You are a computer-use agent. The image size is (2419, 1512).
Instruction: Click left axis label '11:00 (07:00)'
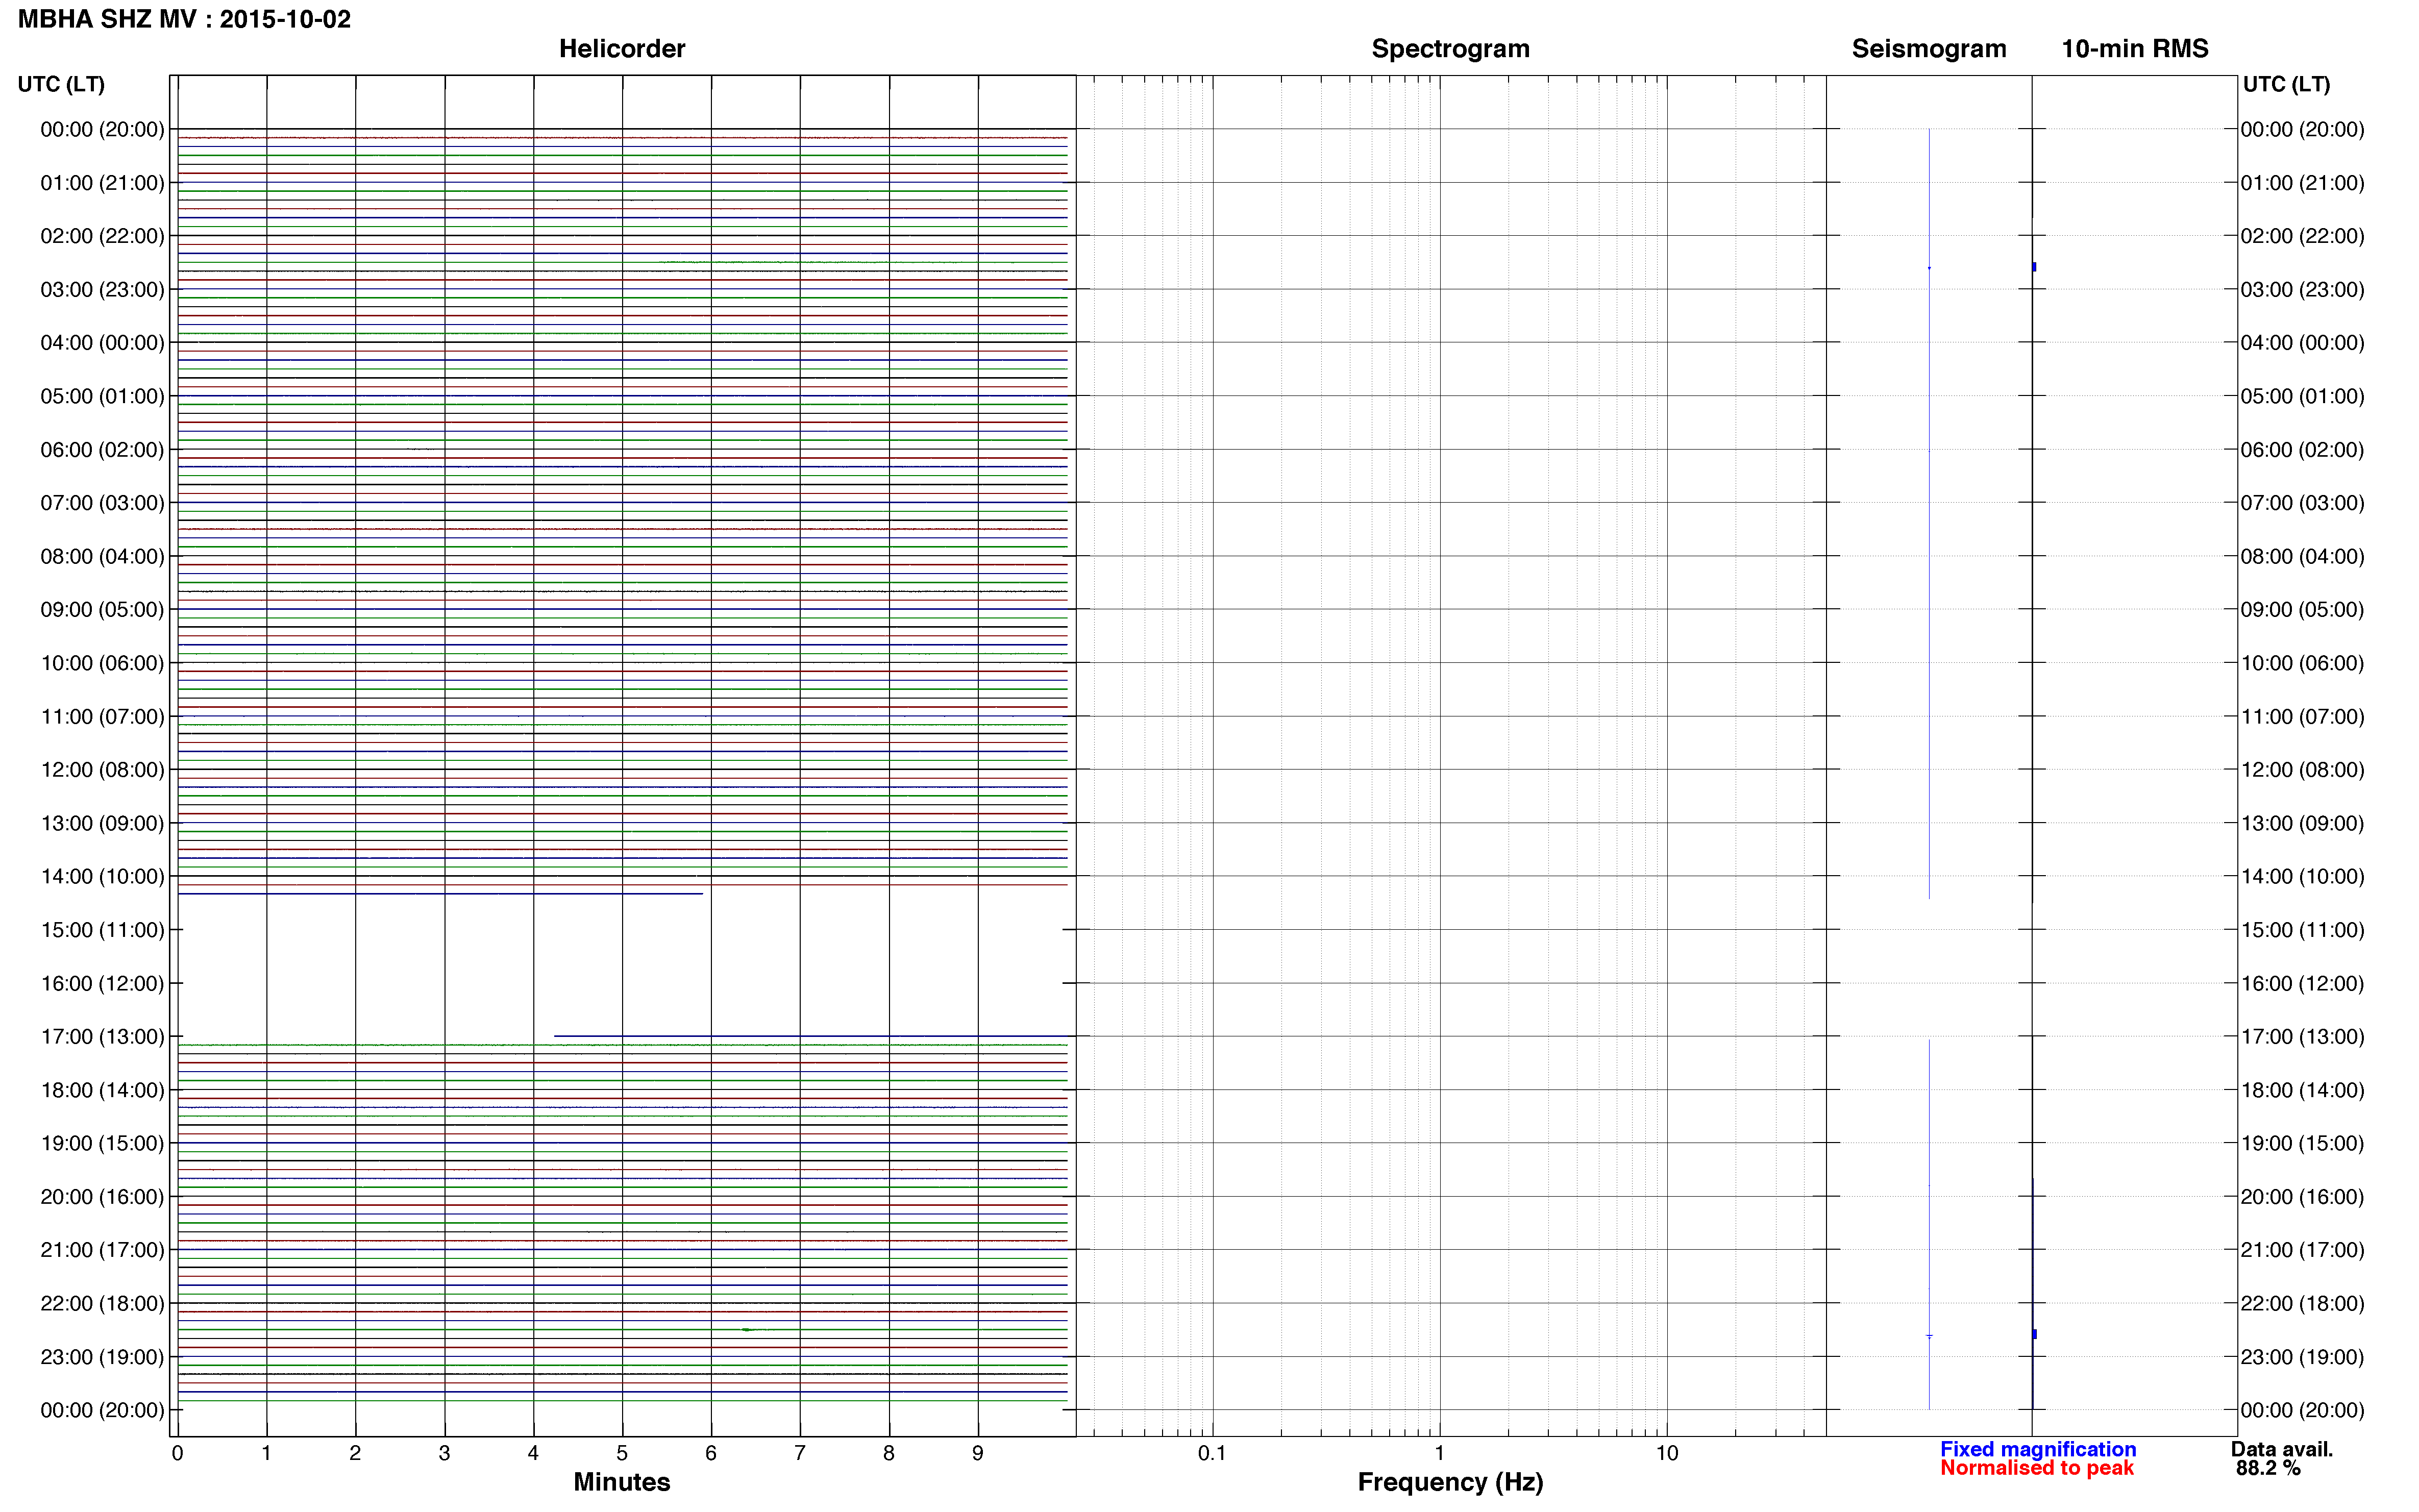(102, 716)
